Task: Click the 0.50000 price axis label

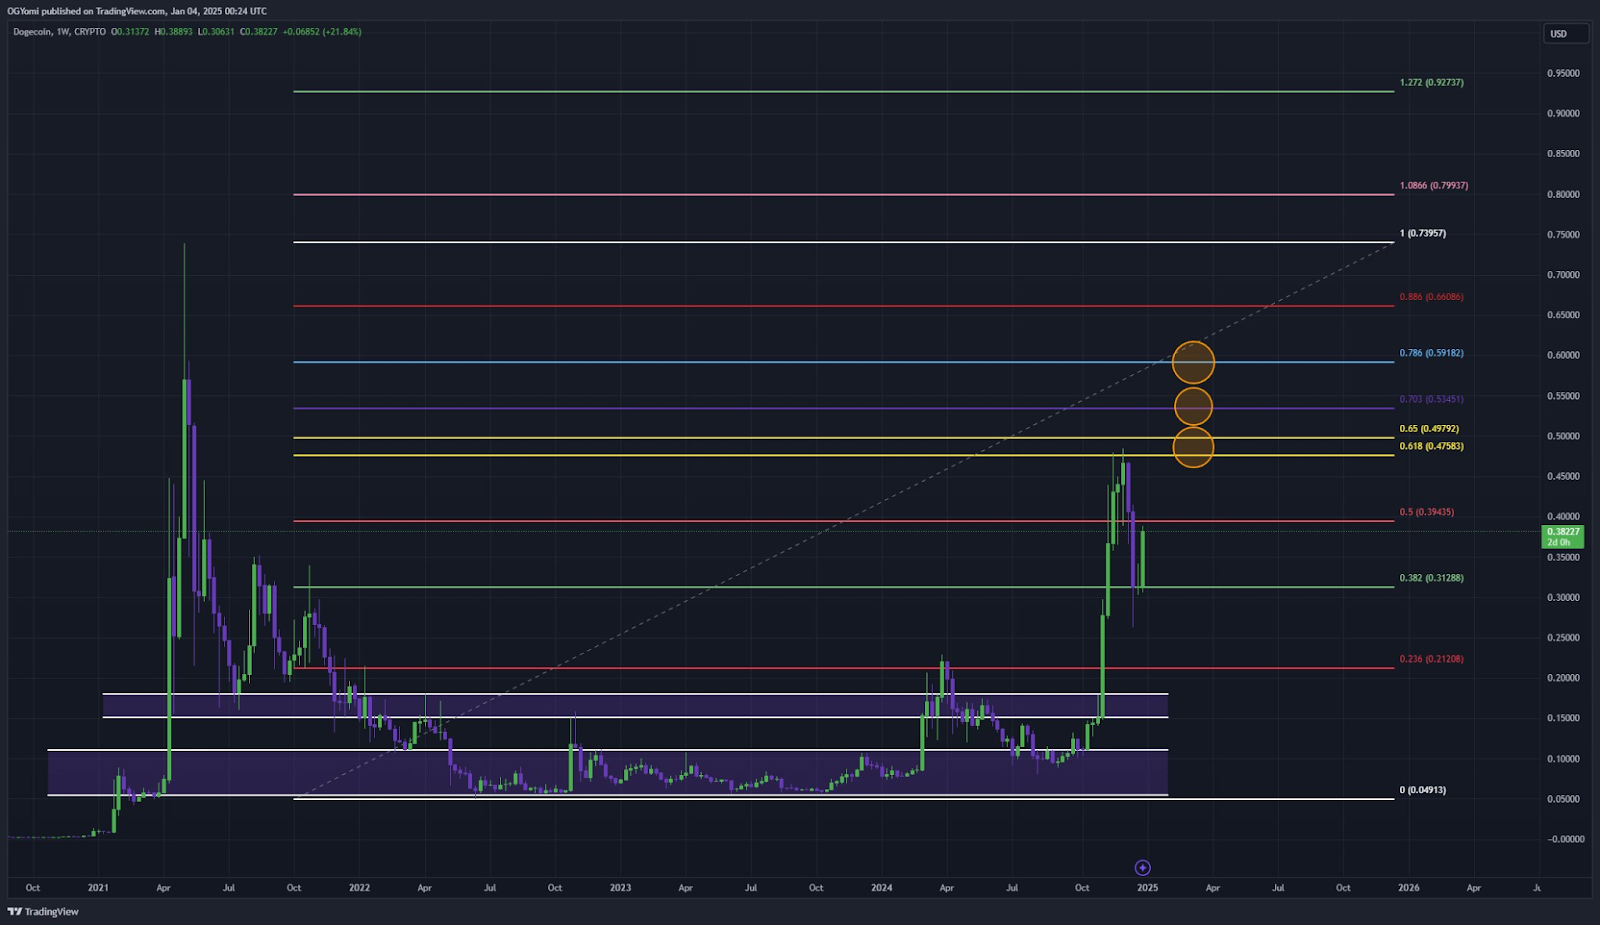Action: pos(1564,437)
